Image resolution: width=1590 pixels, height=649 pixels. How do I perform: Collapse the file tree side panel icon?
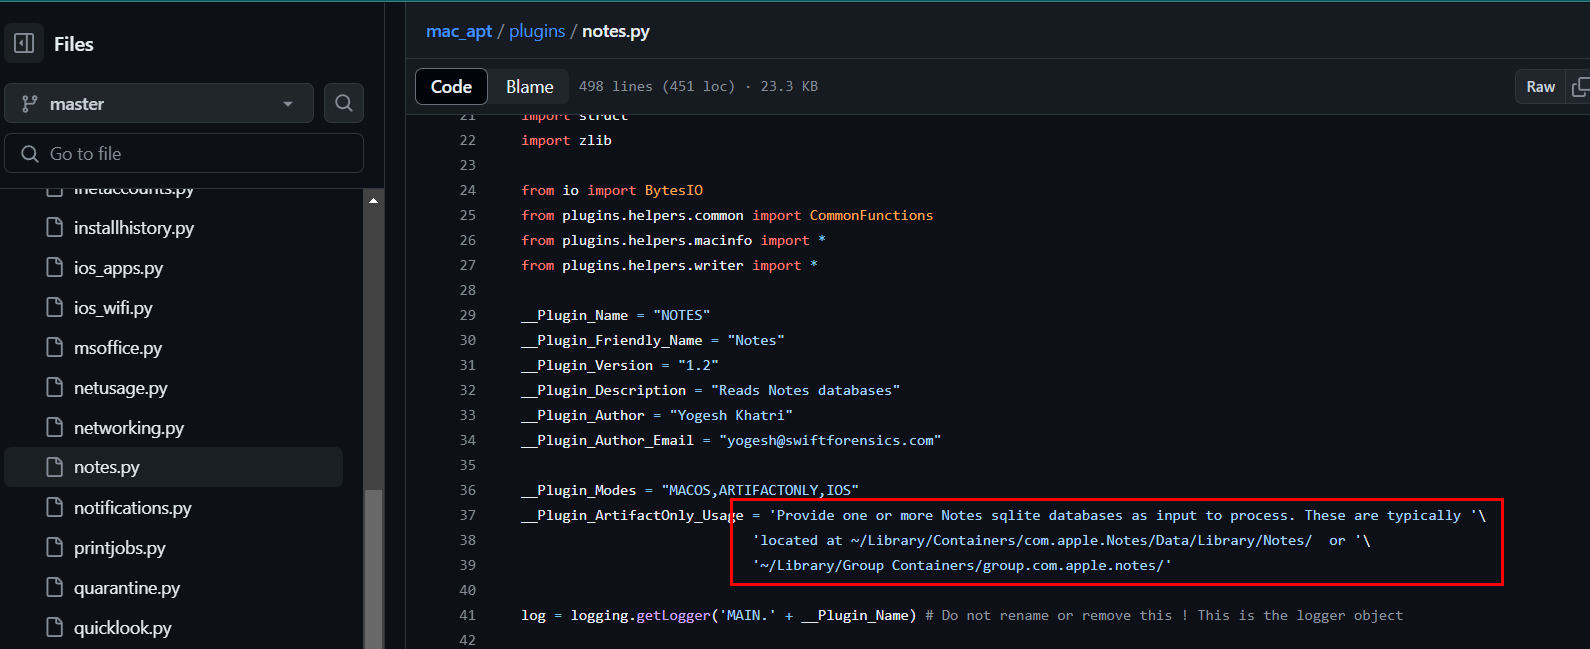[24, 43]
